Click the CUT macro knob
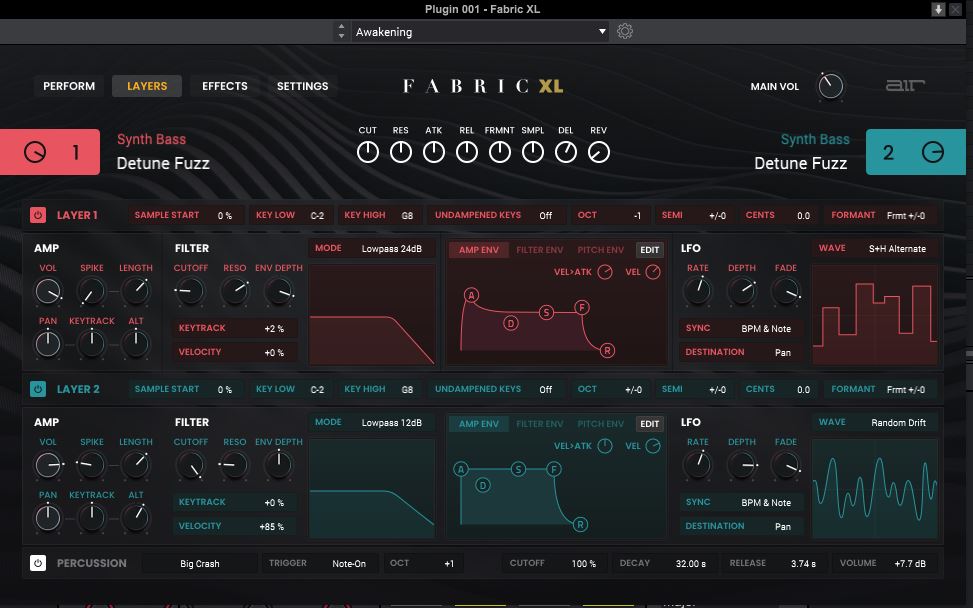The width and height of the screenshot is (973, 608). 367,152
